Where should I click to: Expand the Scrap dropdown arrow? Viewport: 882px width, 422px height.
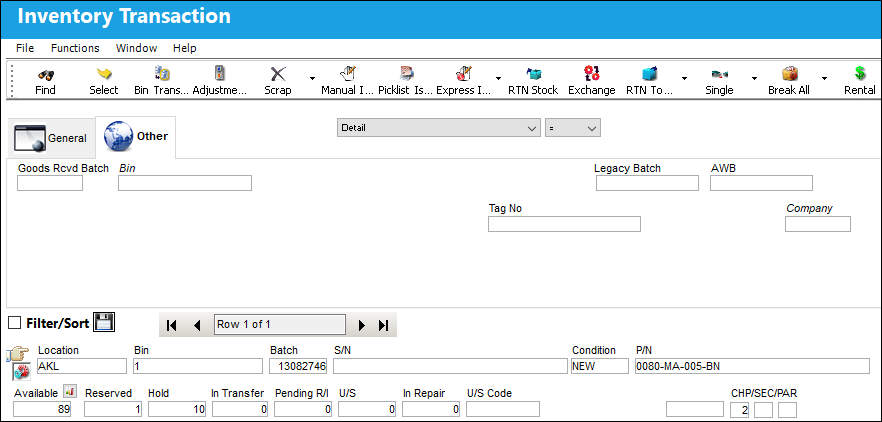[x=312, y=78]
